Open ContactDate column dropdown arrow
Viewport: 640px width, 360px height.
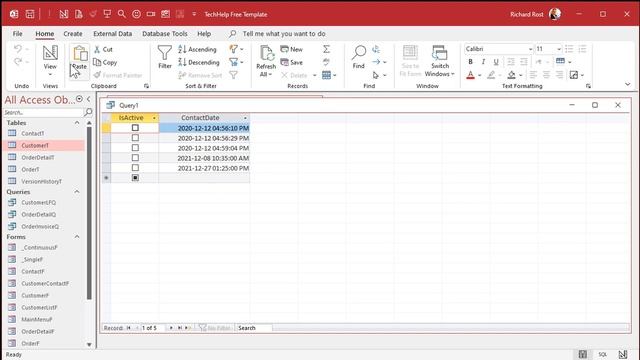245,118
